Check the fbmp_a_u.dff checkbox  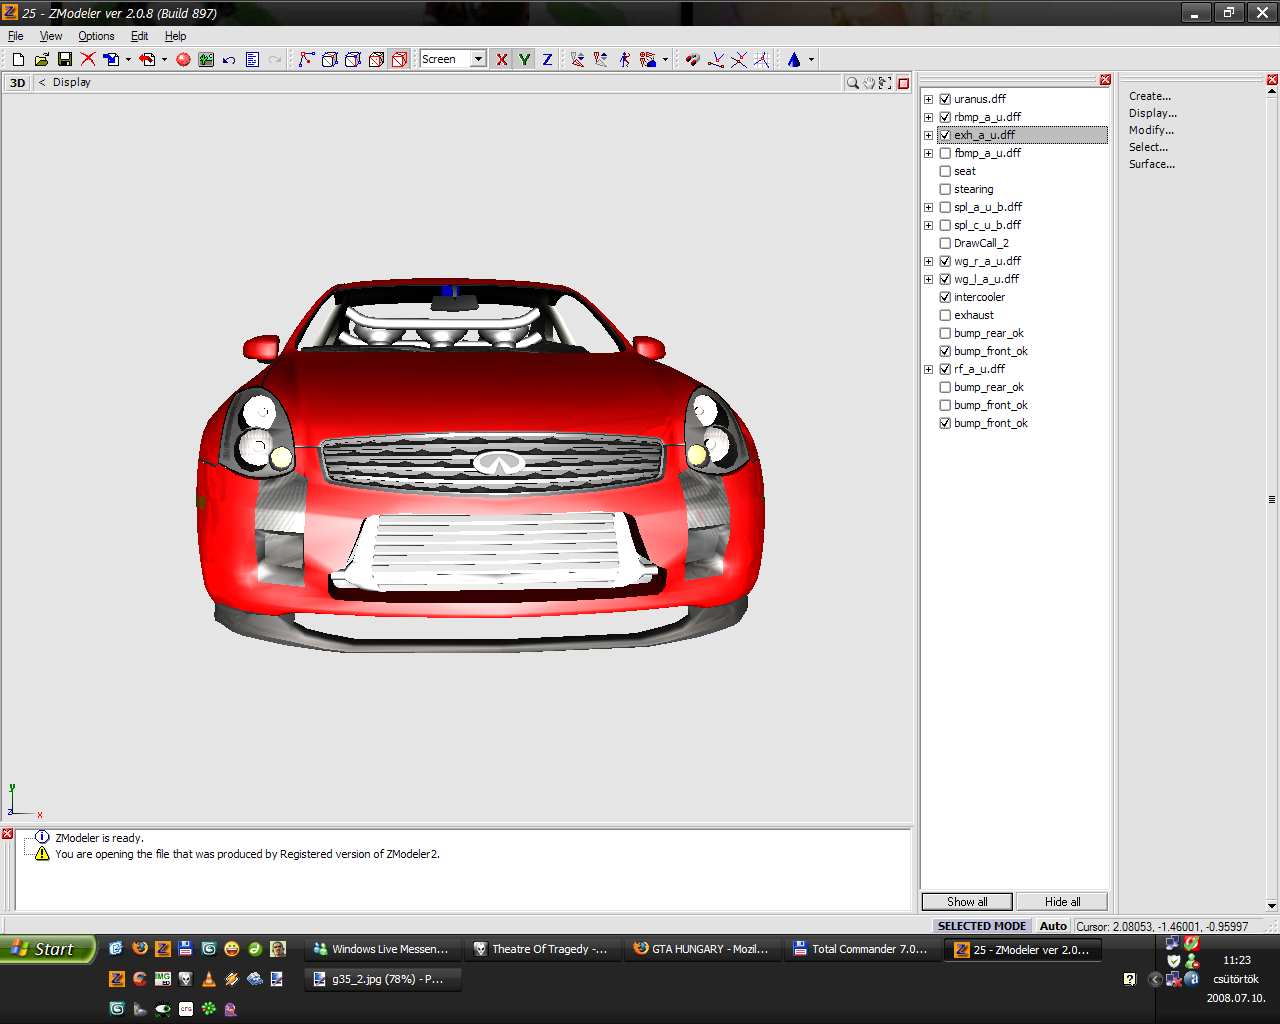945,153
